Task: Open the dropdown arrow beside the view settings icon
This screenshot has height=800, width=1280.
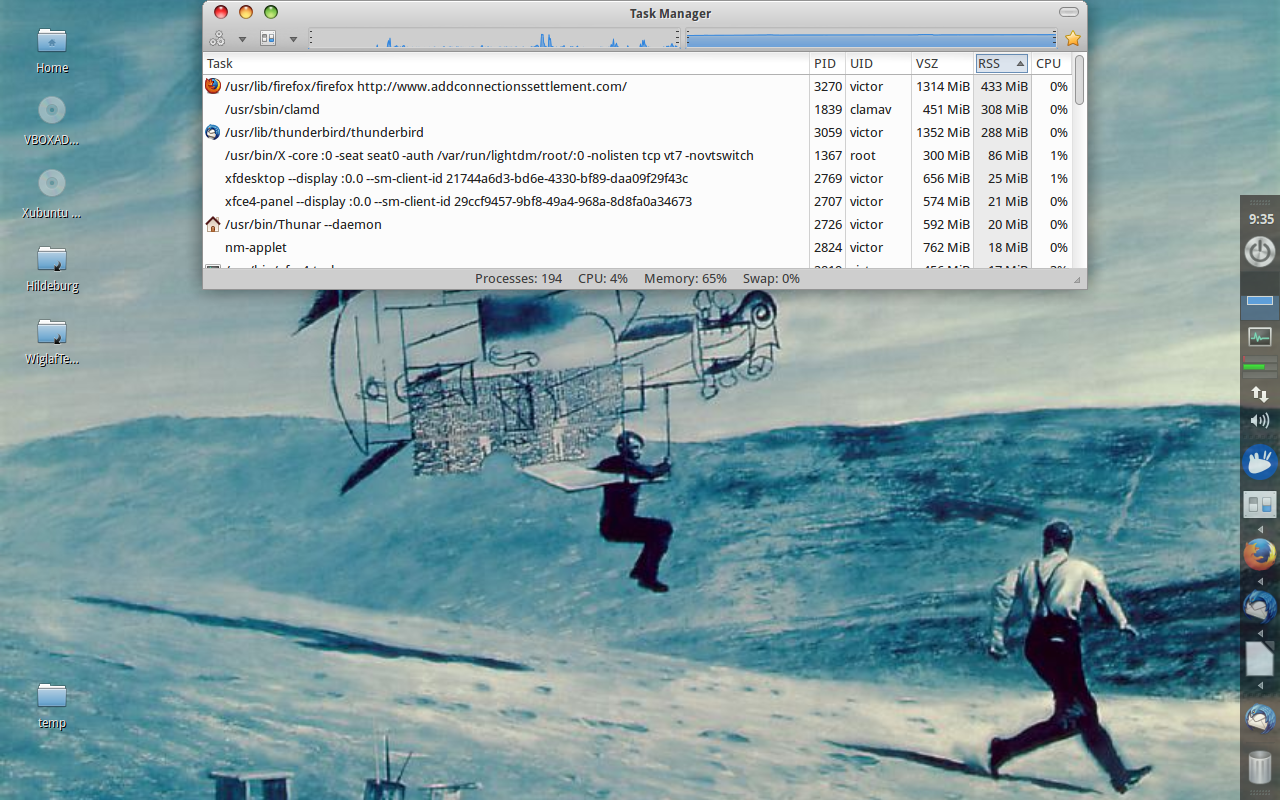Action: click(x=293, y=40)
